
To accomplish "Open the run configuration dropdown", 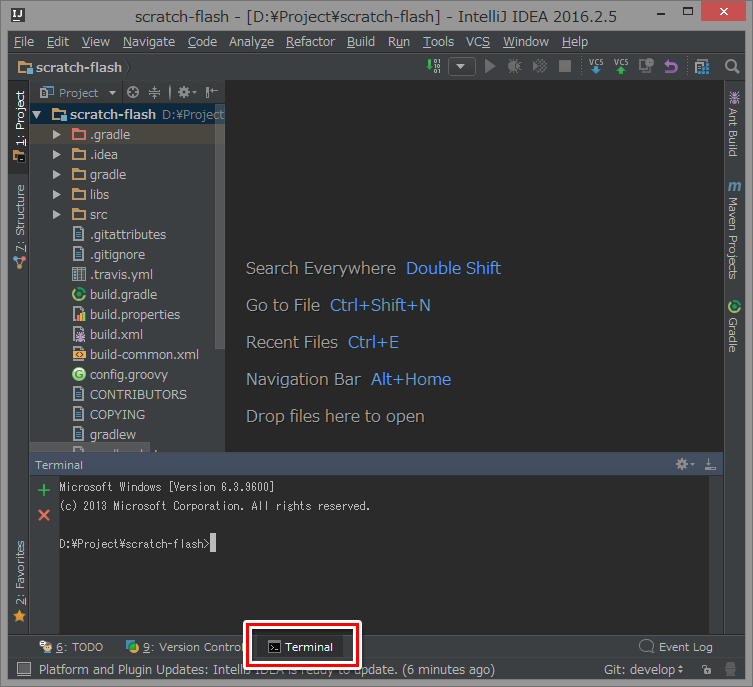I will coord(462,66).
